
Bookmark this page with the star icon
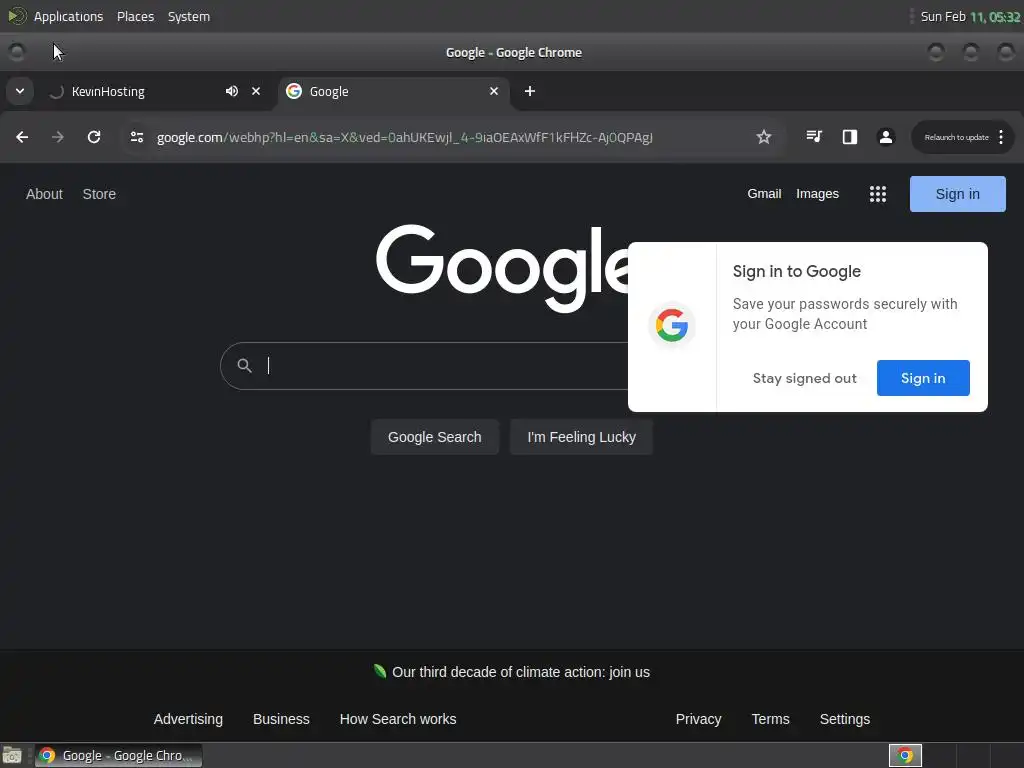click(x=763, y=137)
